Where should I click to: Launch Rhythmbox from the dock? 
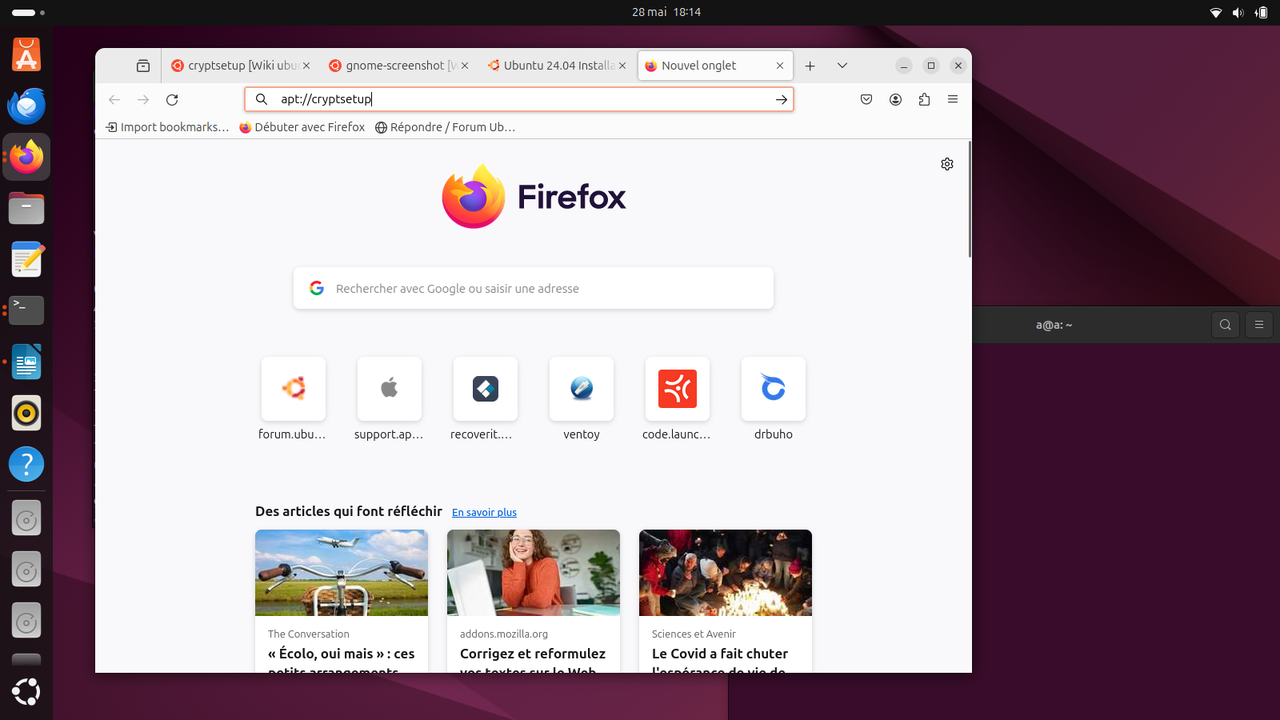tap(27, 413)
